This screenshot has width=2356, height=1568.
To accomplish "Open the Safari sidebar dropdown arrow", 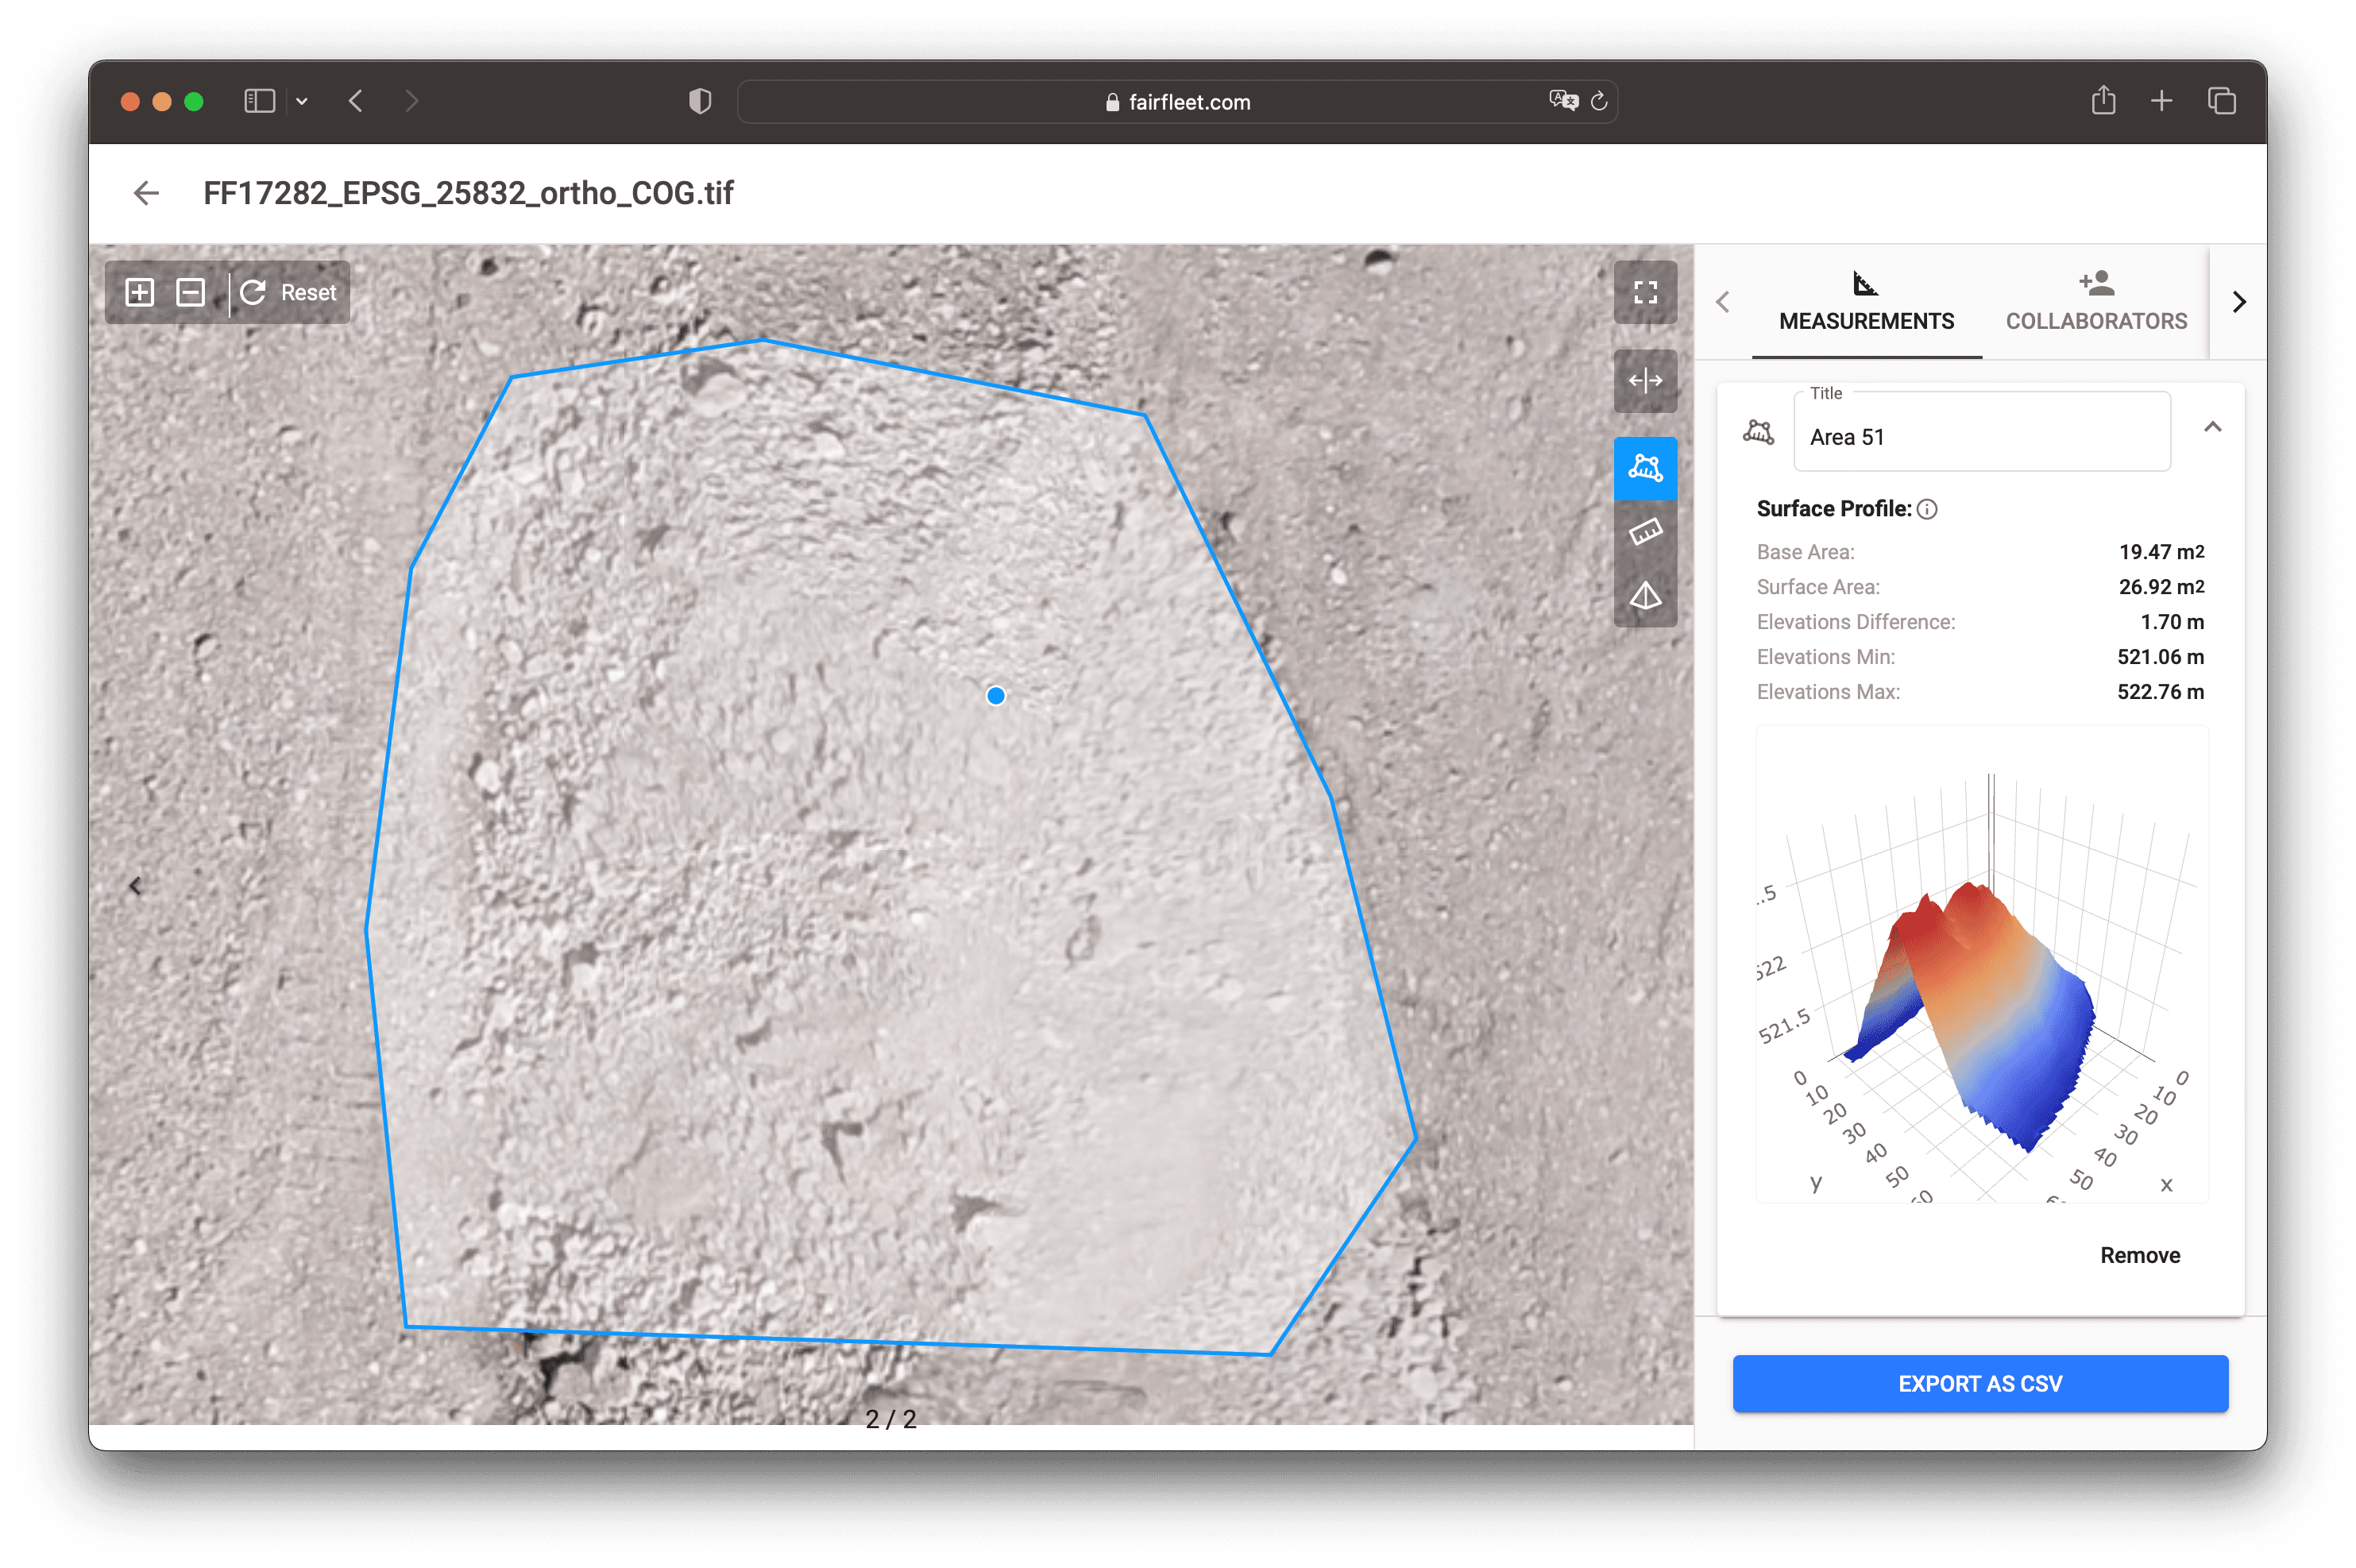I will click(x=302, y=101).
